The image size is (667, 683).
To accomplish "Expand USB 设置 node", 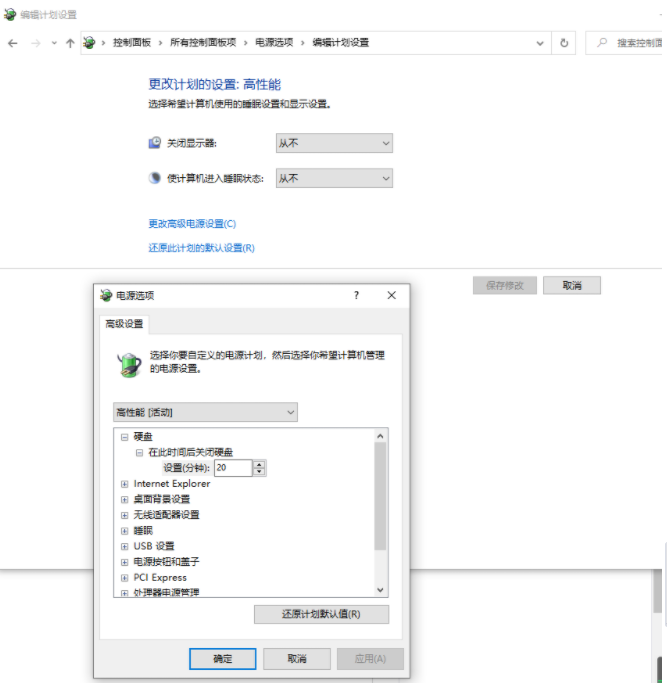I will 125,546.
